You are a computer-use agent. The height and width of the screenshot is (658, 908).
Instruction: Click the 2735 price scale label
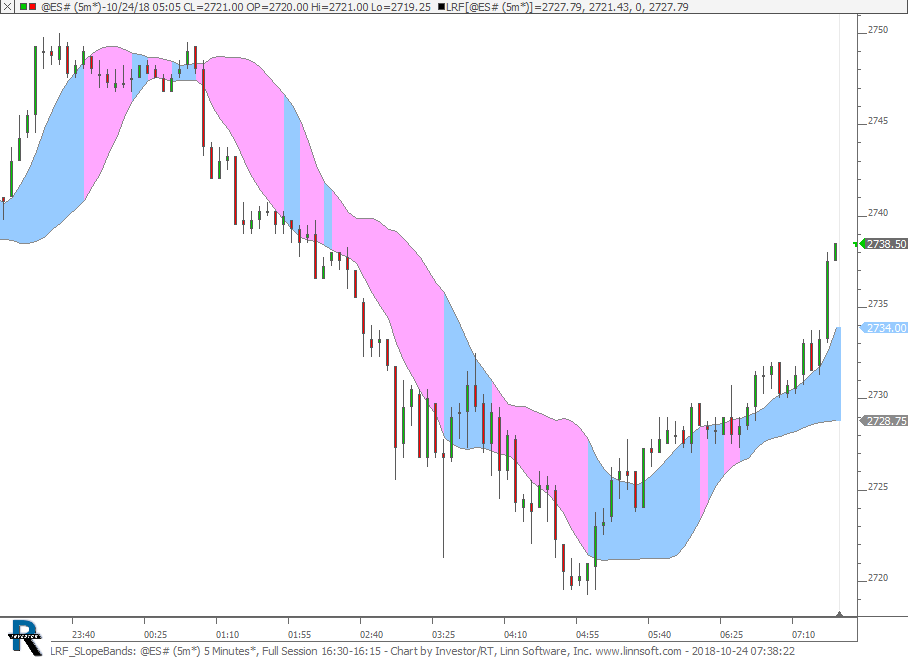tap(877, 304)
